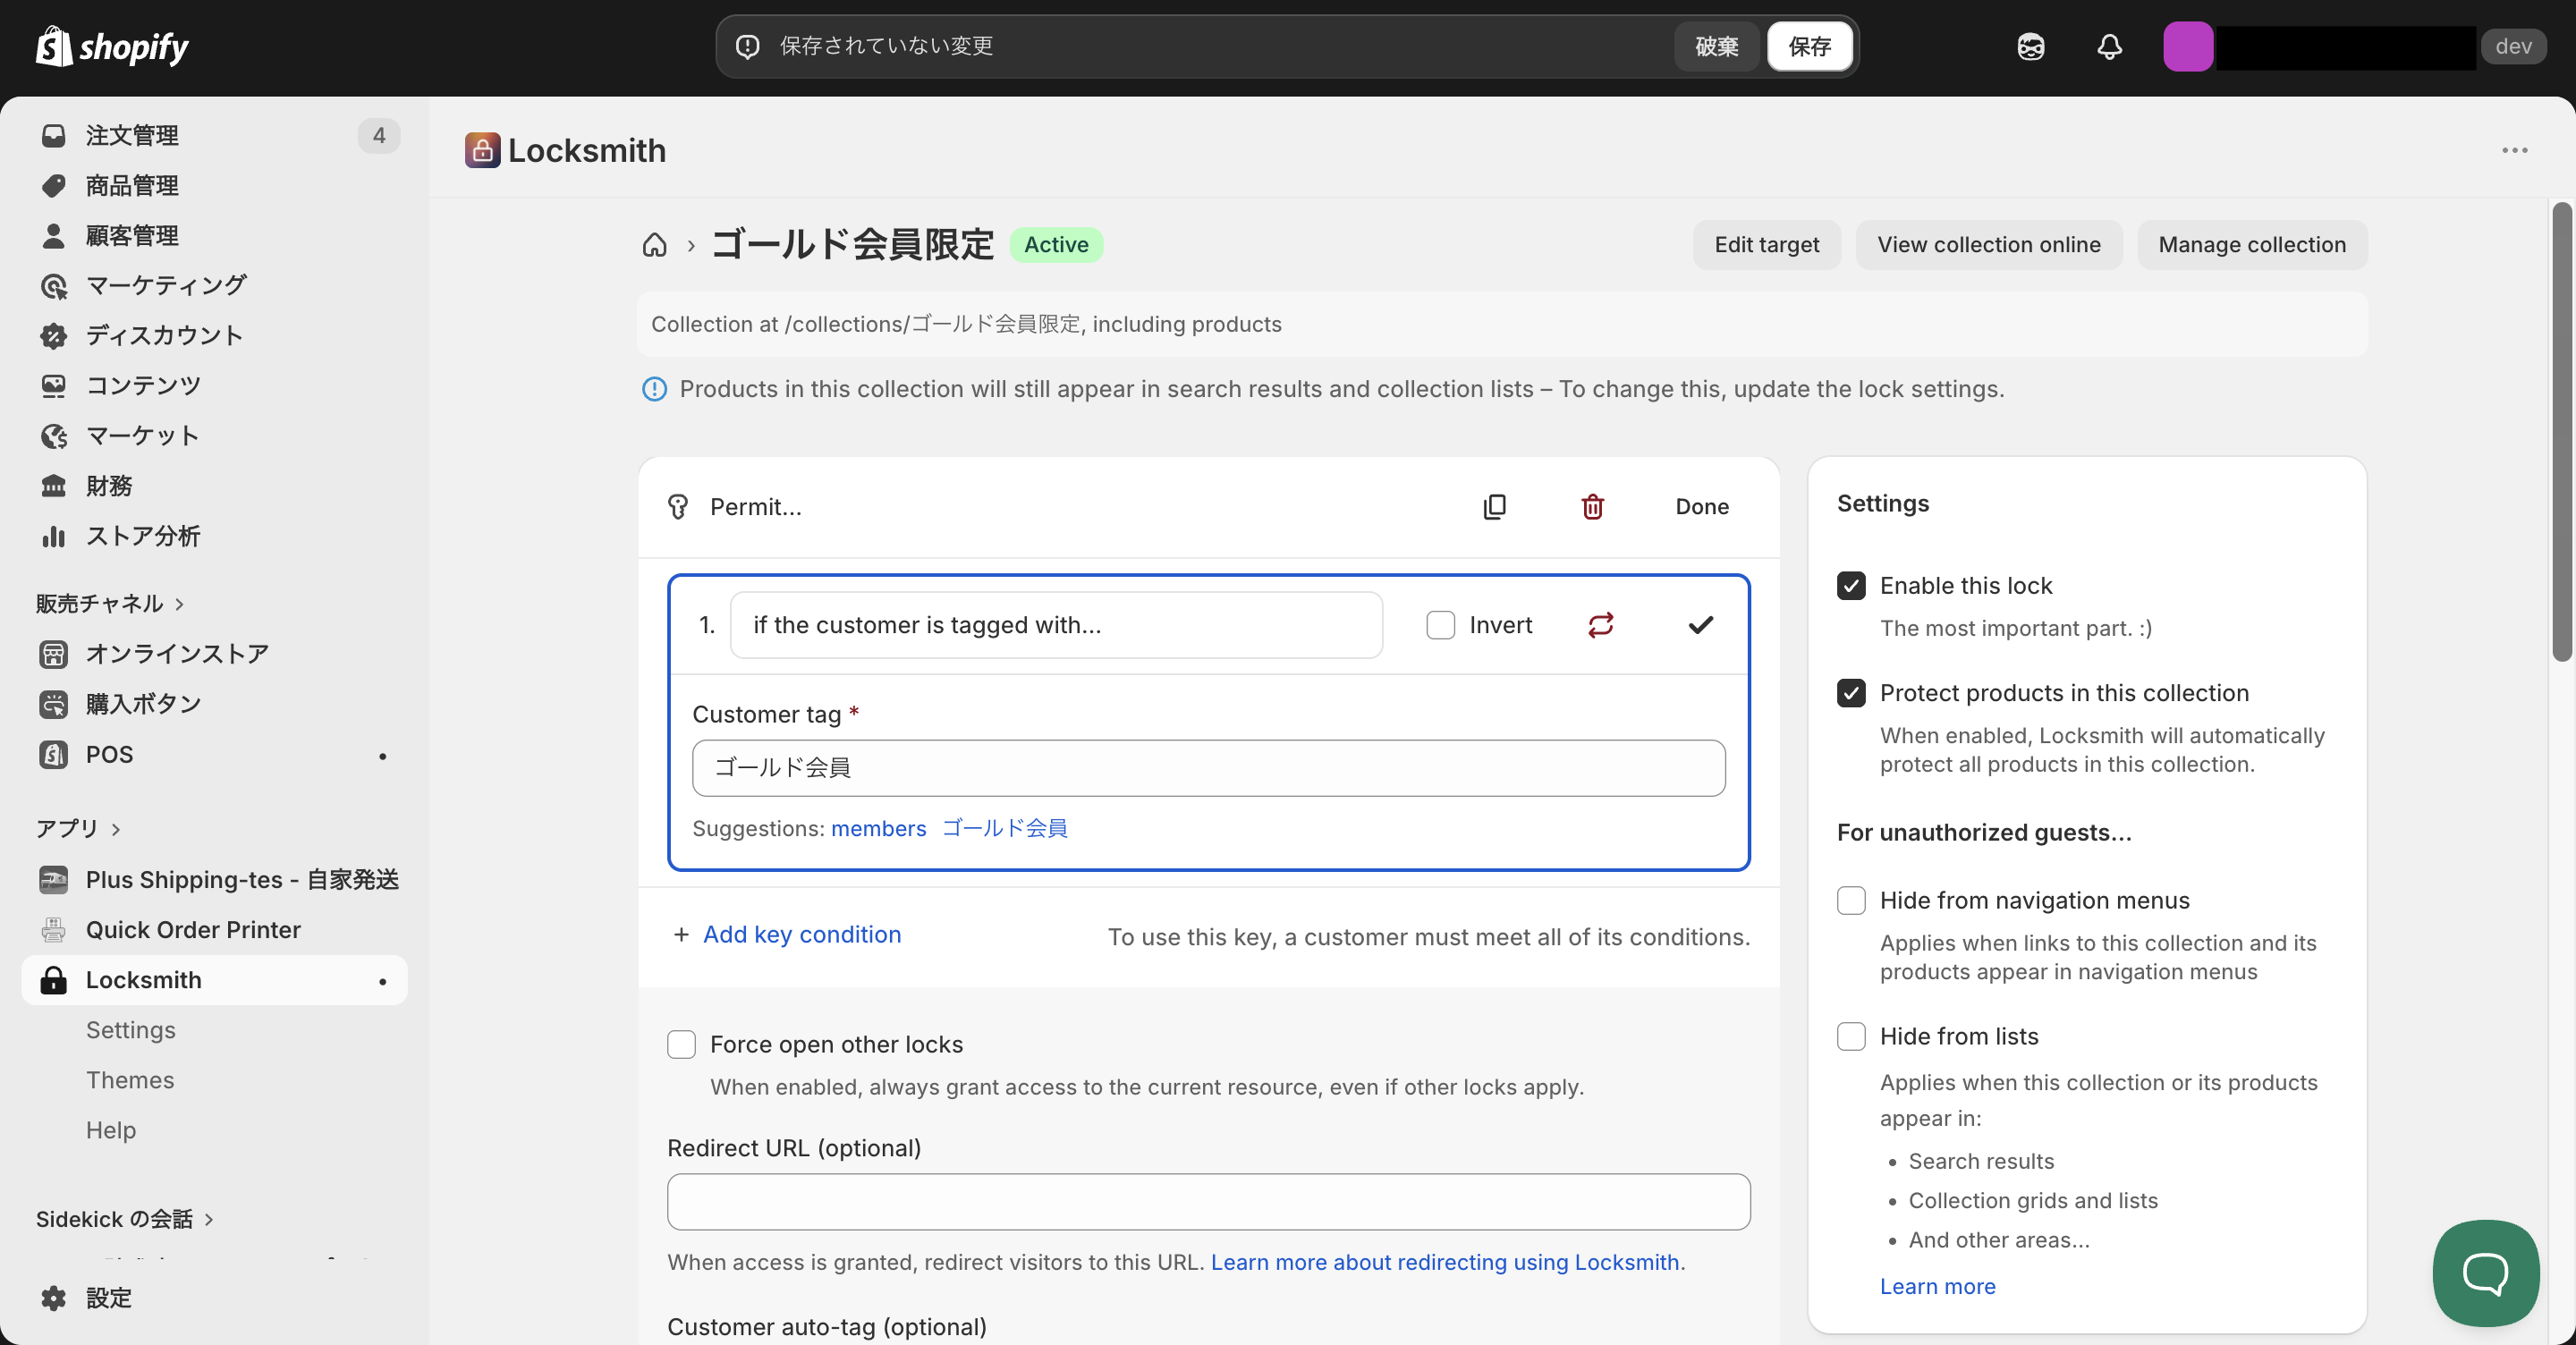Enable Force open other locks

coord(681,1044)
